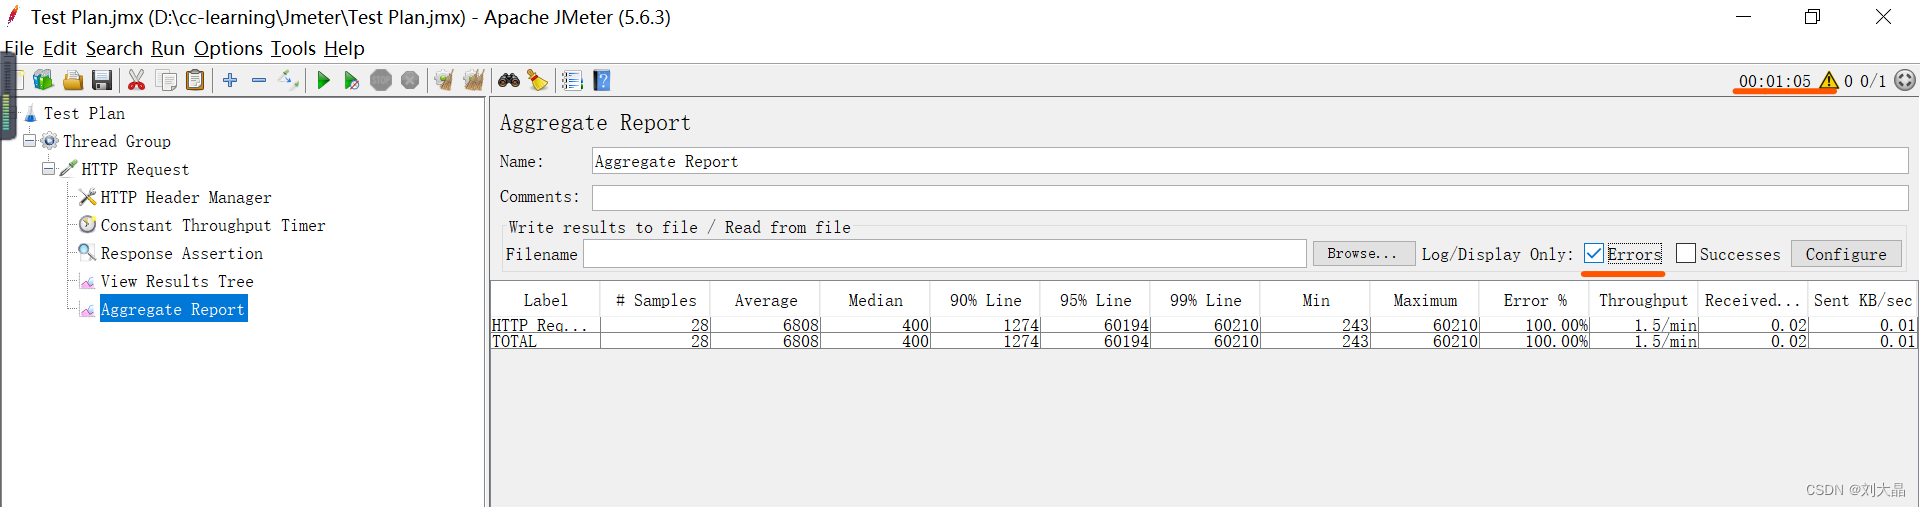Select Aggregate Report in tree

(x=173, y=309)
